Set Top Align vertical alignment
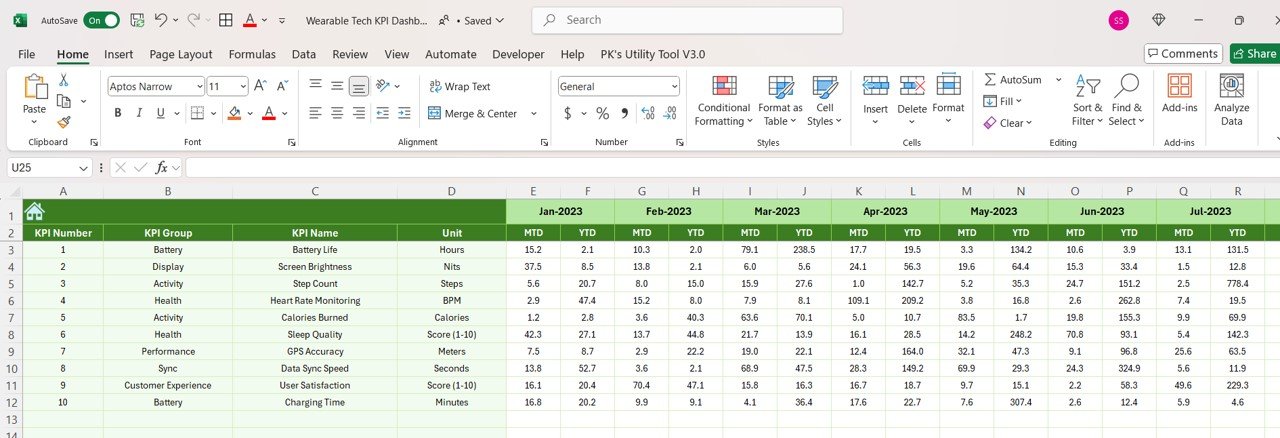The width and height of the screenshot is (1280, 438). (315, 86)
